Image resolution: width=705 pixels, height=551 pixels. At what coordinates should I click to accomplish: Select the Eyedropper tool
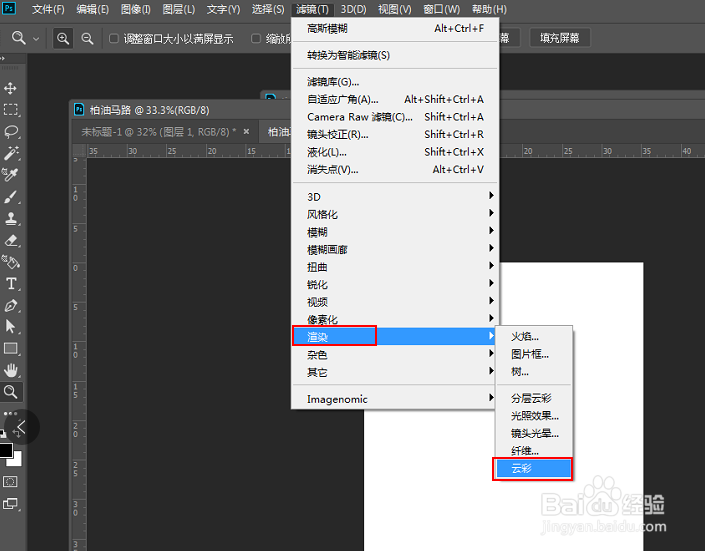coord(10,175)
